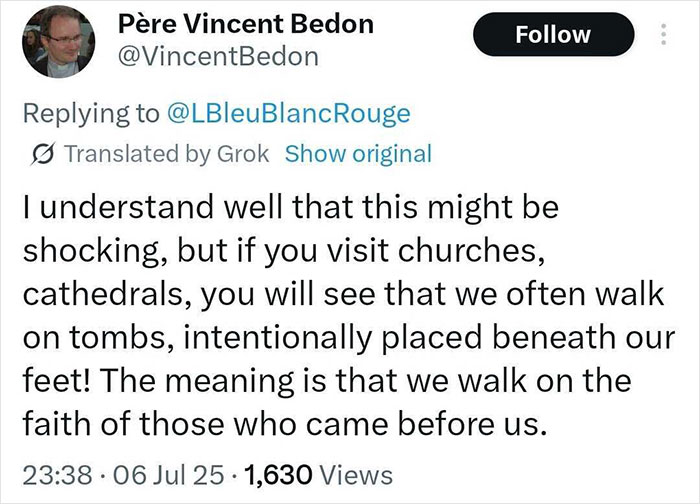Click the Translated by Grok label

[168, 154]
